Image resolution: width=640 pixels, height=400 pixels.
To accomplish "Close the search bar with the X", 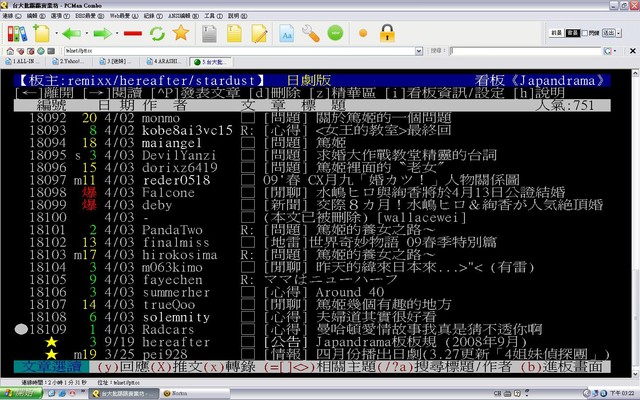I will click(633, 51).
